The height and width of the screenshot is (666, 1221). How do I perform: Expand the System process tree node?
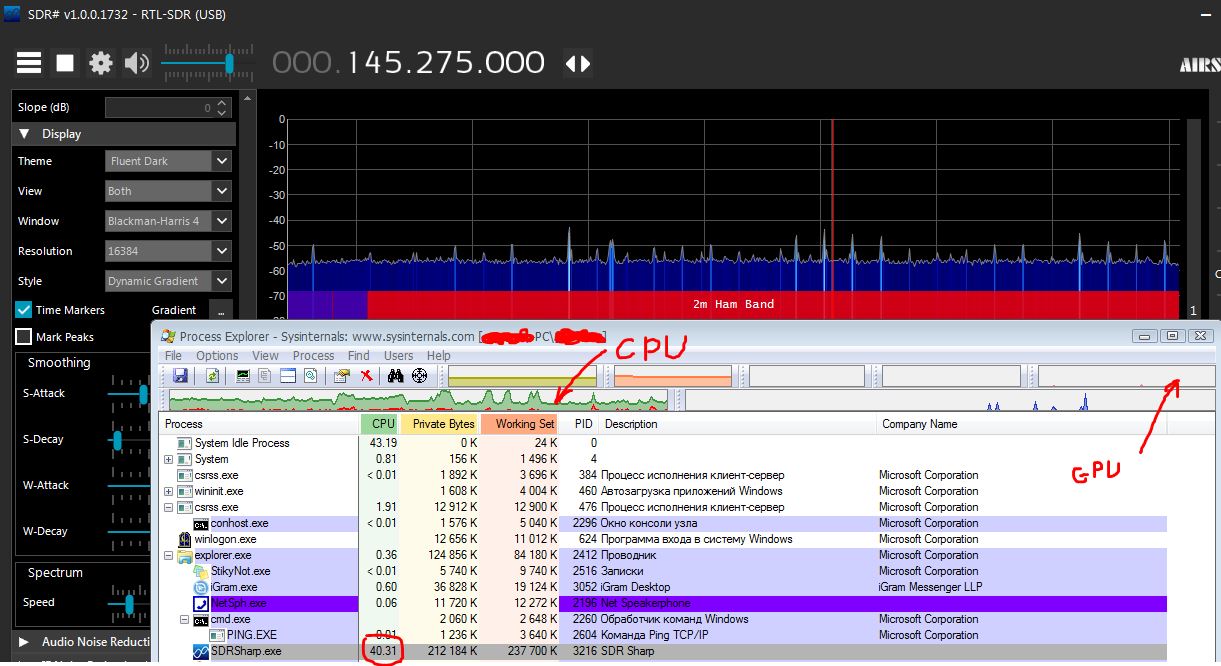[169, 459]
